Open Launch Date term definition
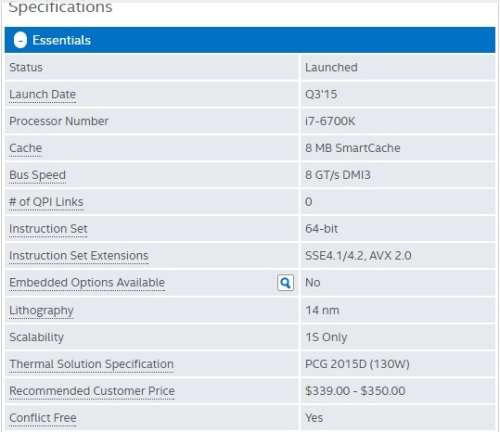The image size is (500, 432). (x=43, y=94)
